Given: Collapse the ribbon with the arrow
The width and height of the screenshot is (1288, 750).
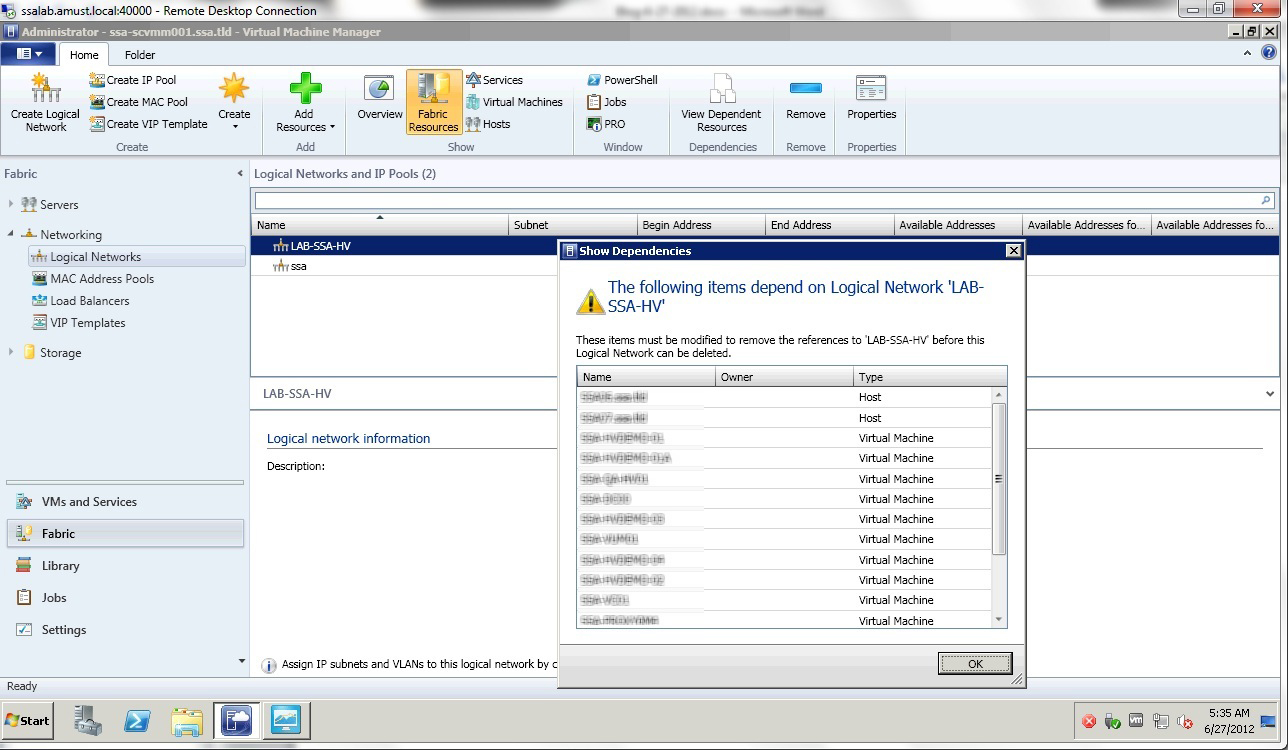Looking at the screenshot, I should pos(1248,54).
